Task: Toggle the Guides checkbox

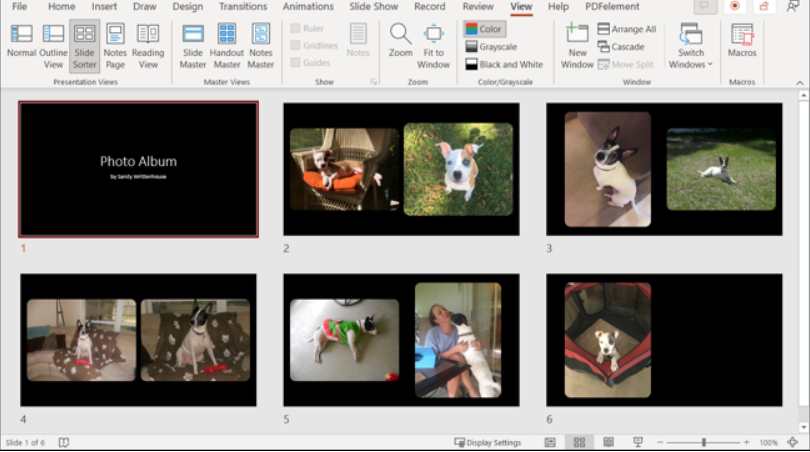Action: coord(296,62)
